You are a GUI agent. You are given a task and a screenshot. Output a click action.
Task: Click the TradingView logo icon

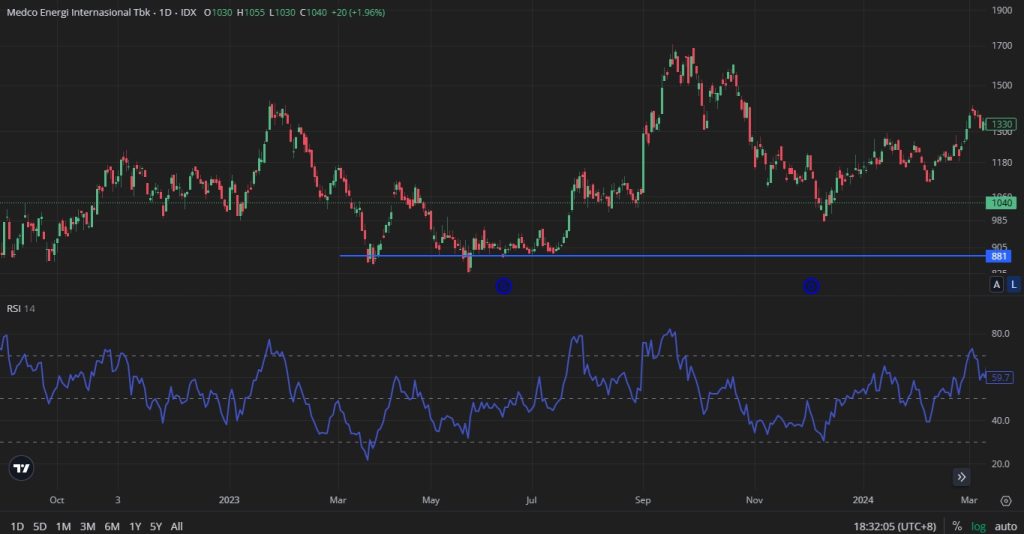pyautogui.click(x=22, y=467)
